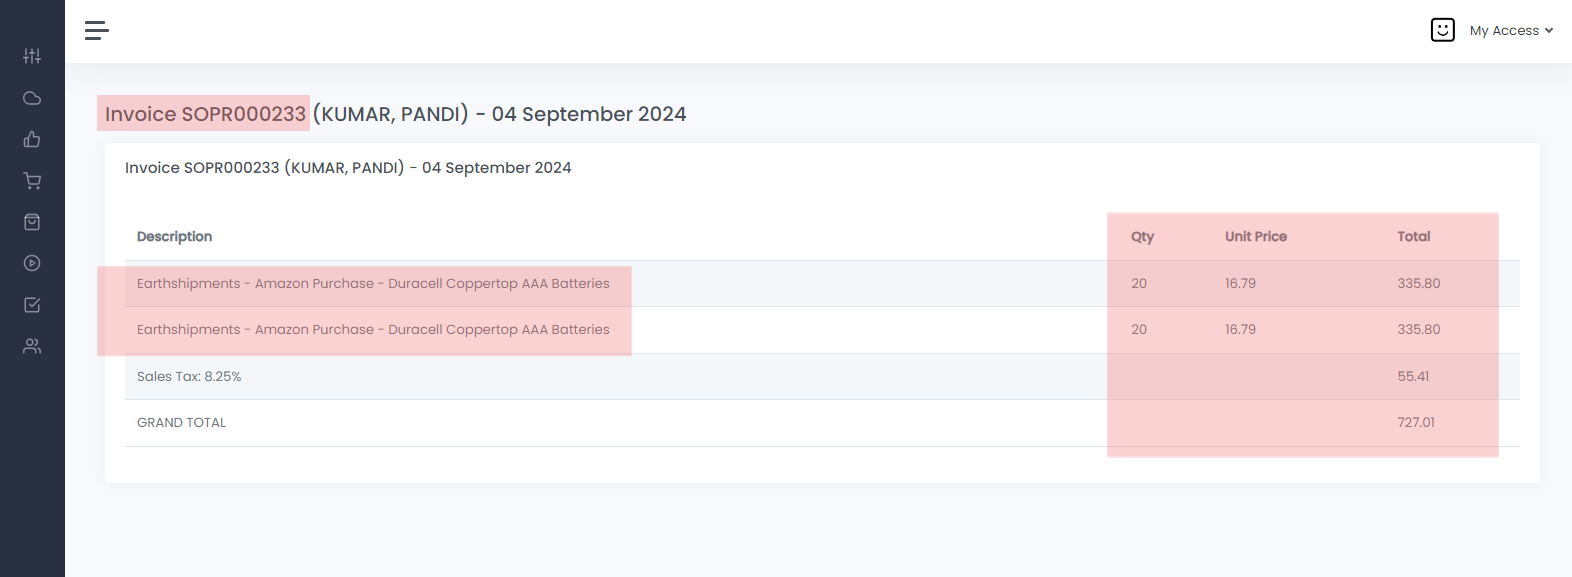Click the cloud icon in sidebar
The height and width of the screenshot is (577, 1572).
pos(32,98)
